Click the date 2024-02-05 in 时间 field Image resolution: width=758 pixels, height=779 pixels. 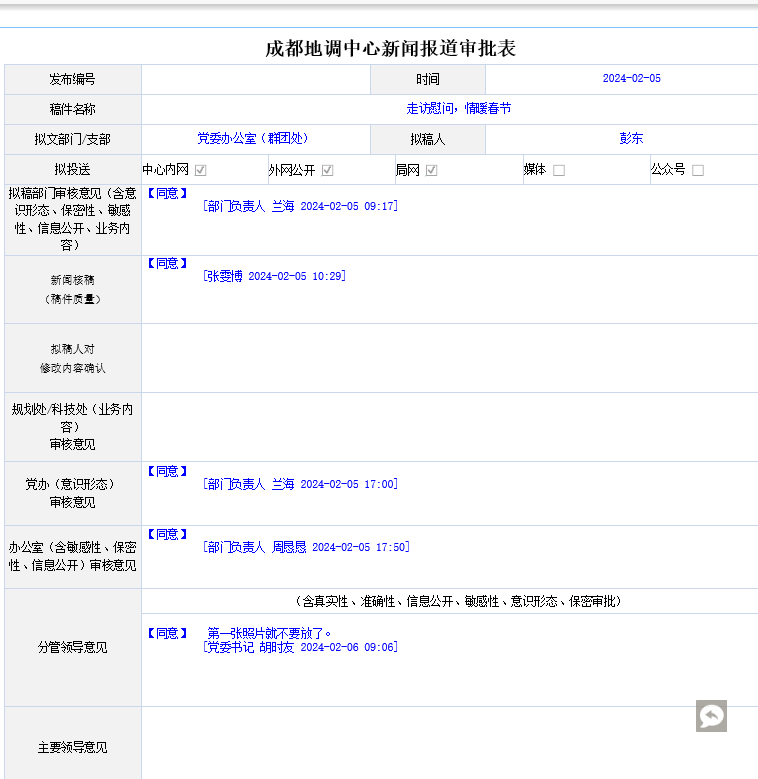pos(631,79)
